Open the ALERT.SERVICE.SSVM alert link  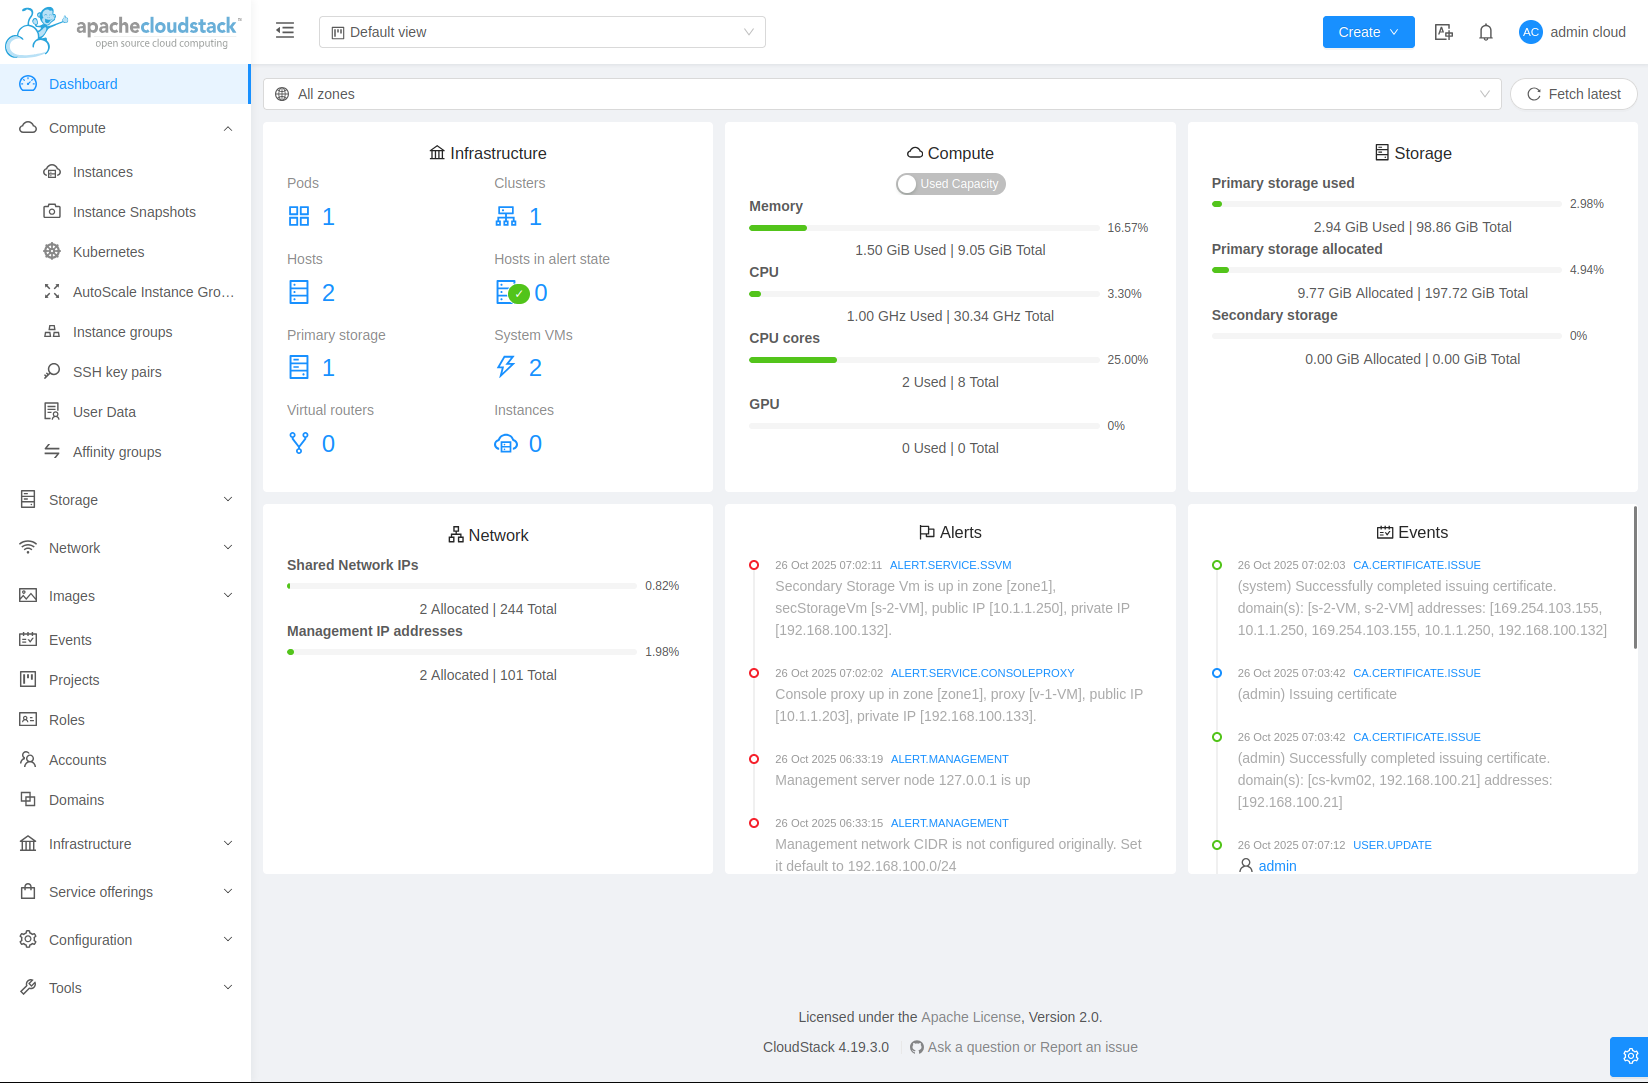pos(950,565)
